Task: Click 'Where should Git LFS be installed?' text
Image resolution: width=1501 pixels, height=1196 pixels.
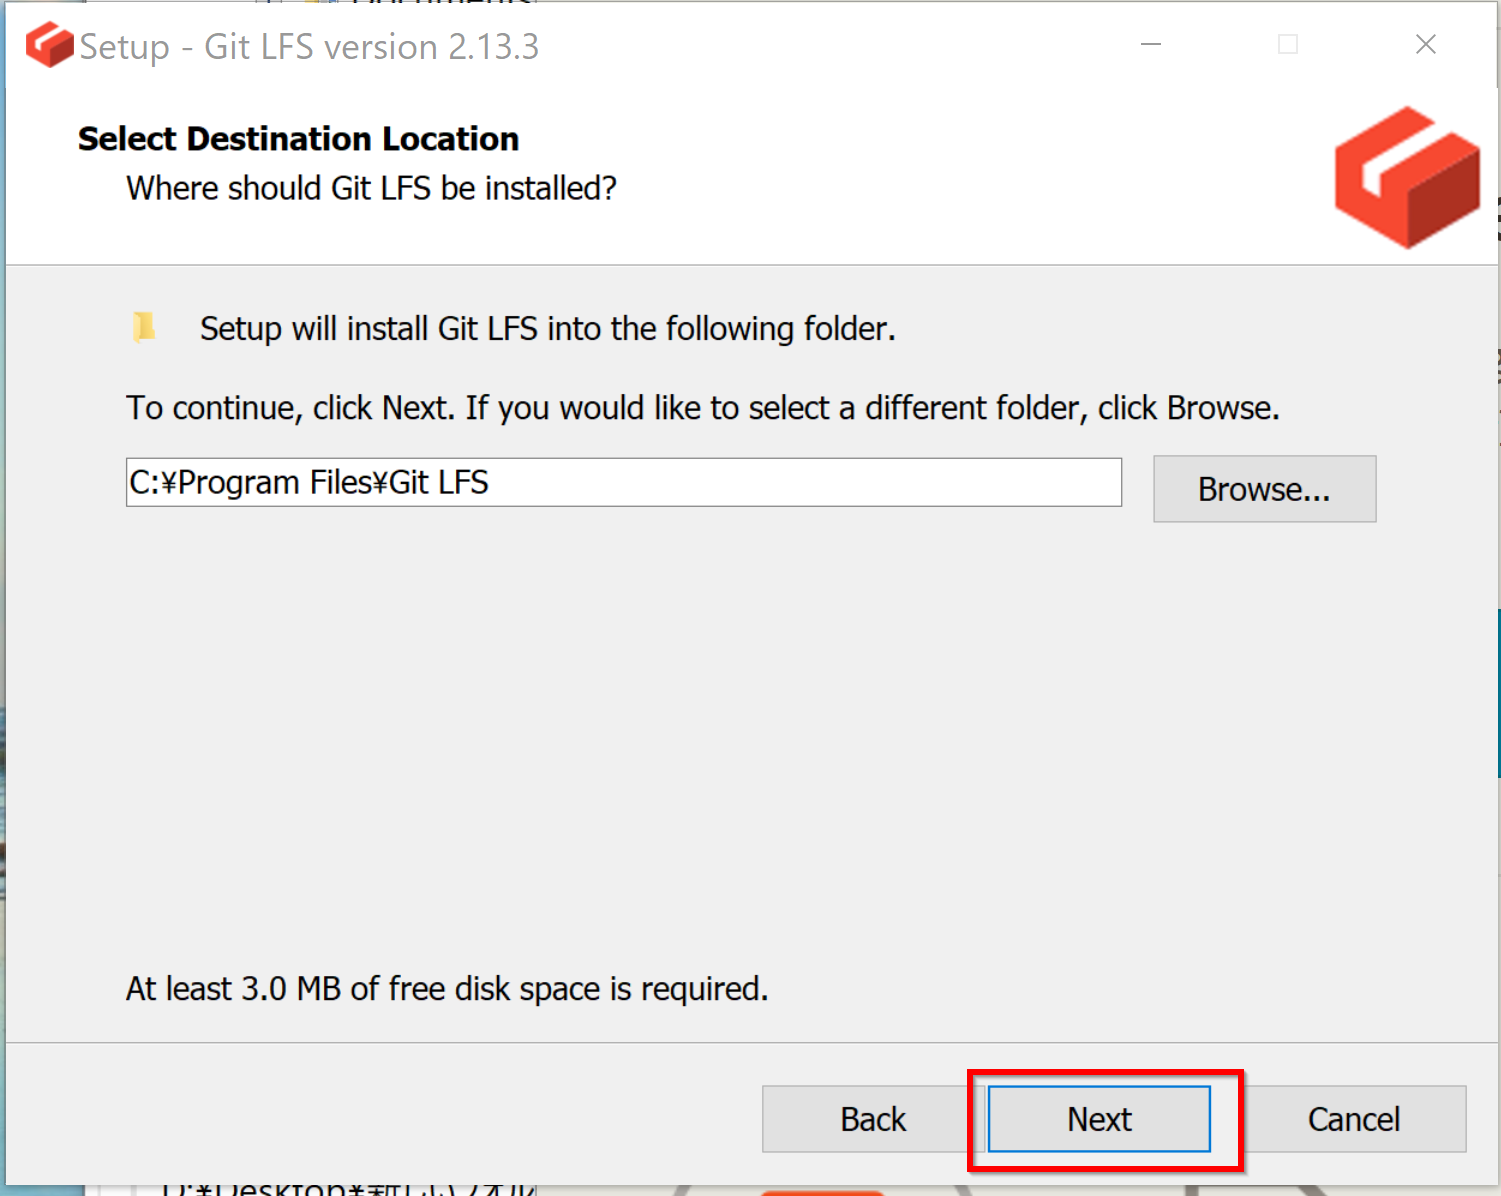Action: coord(371,188)
